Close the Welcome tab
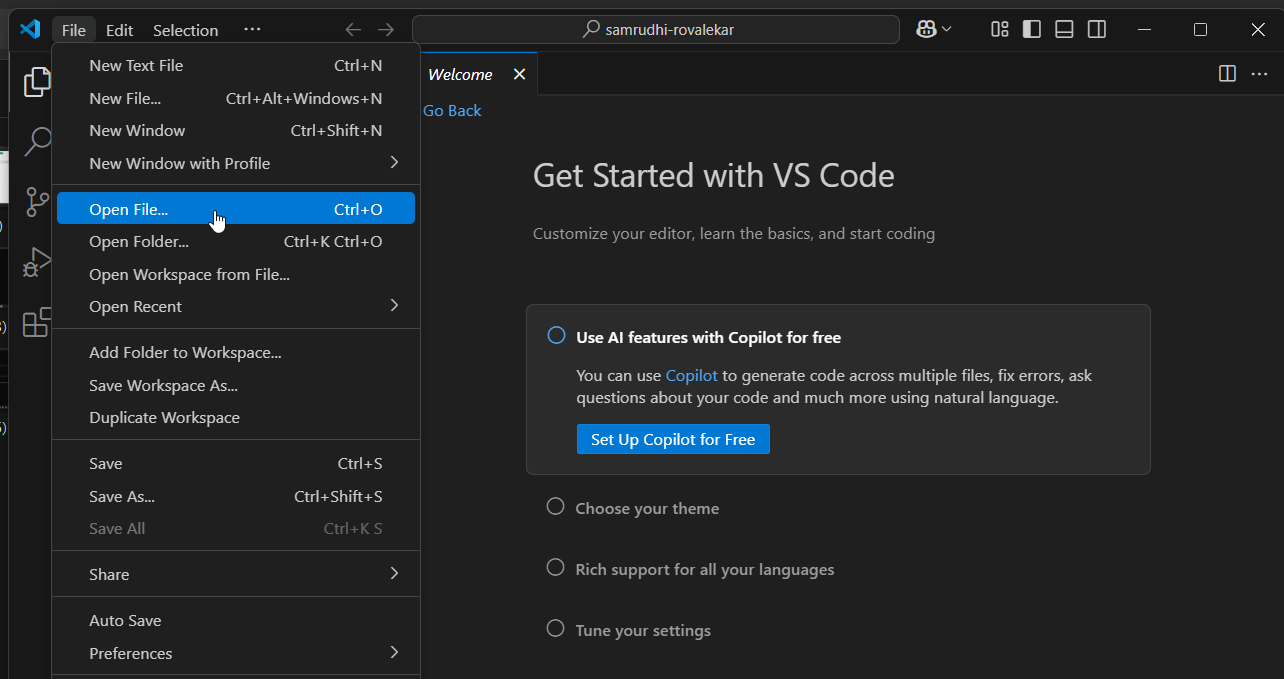The height and width of the screenshot is (679, 1284). pyautogui.click(x=519, y=74)
